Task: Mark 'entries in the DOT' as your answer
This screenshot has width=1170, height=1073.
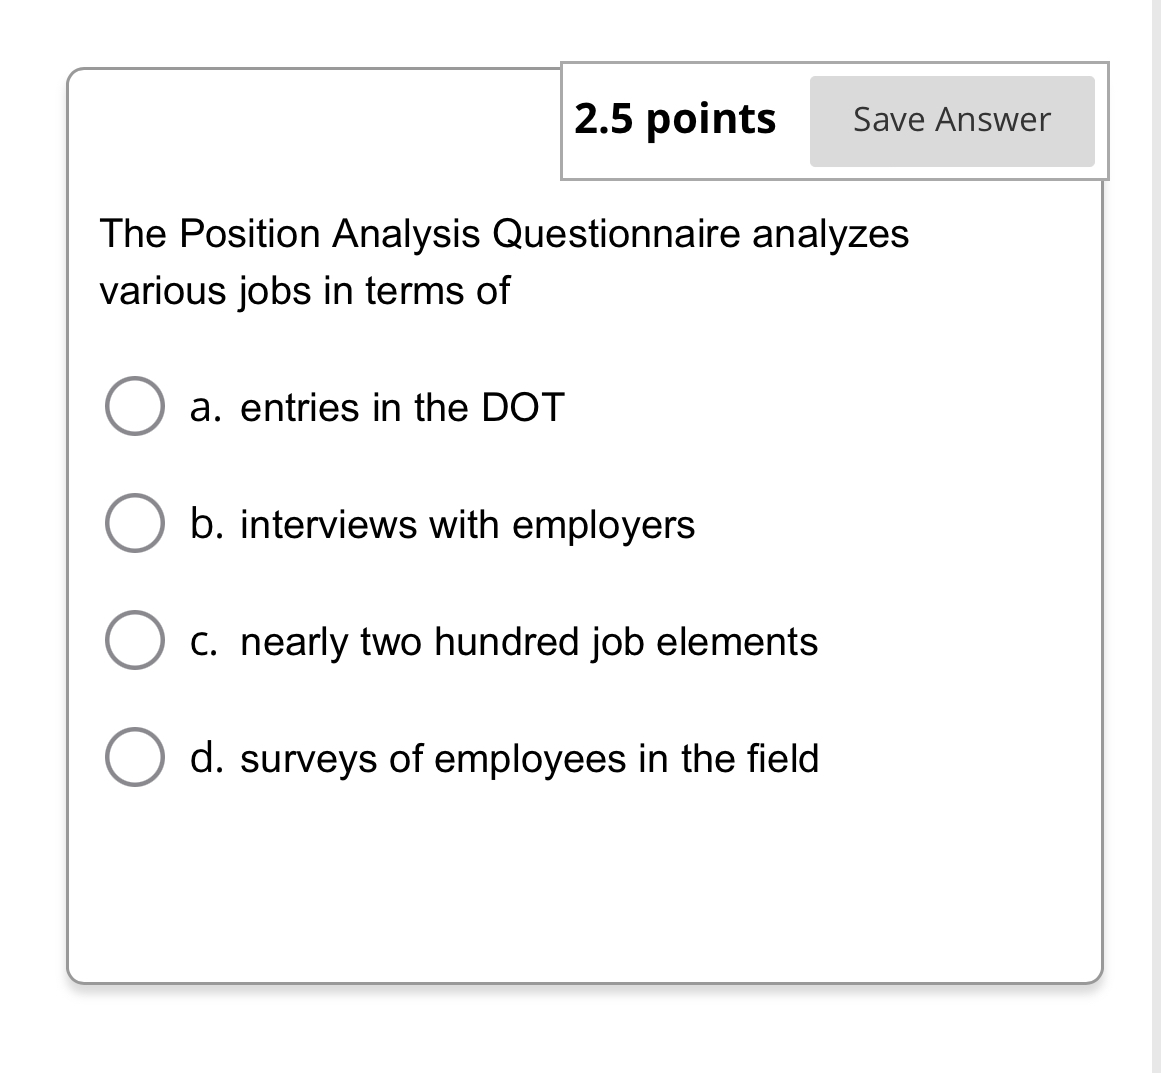Action: pos(133,407)
